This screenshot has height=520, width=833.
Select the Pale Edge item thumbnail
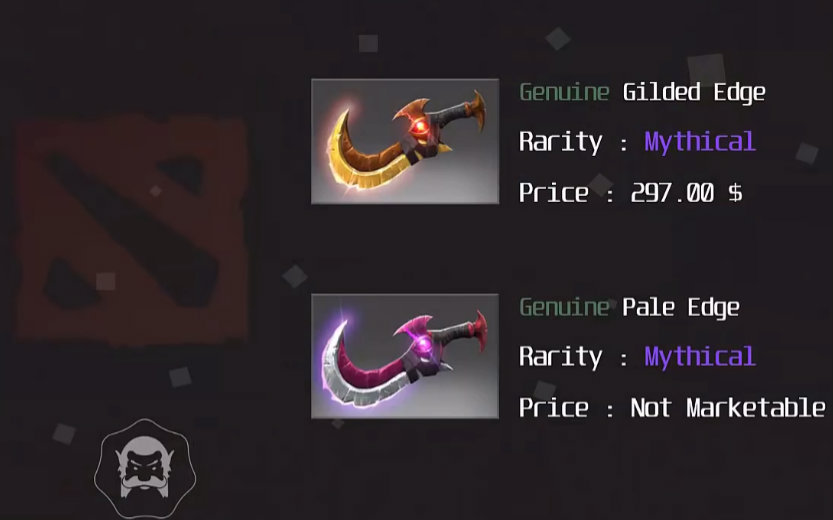pyautogui.click(x=405, y=356)
